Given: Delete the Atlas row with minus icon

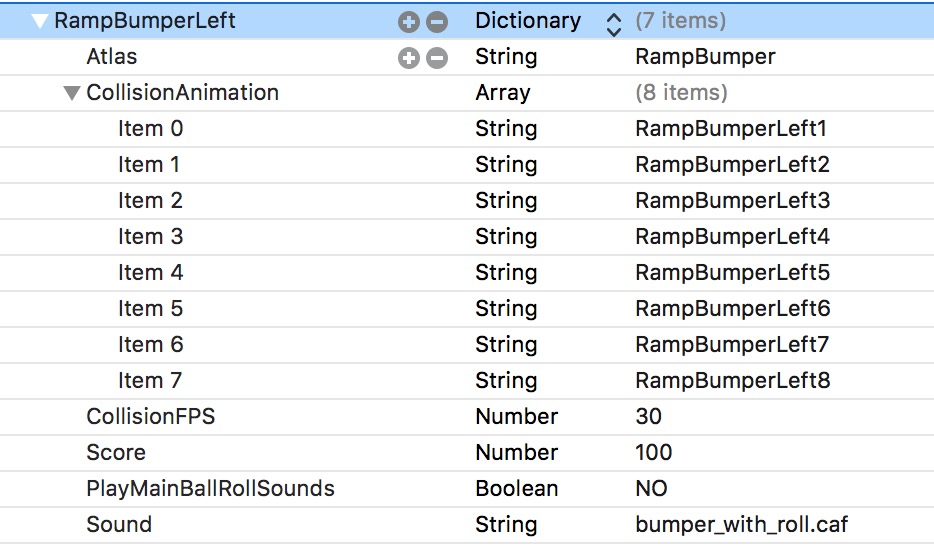Looking at the screenshot, I should click(437, 58).
